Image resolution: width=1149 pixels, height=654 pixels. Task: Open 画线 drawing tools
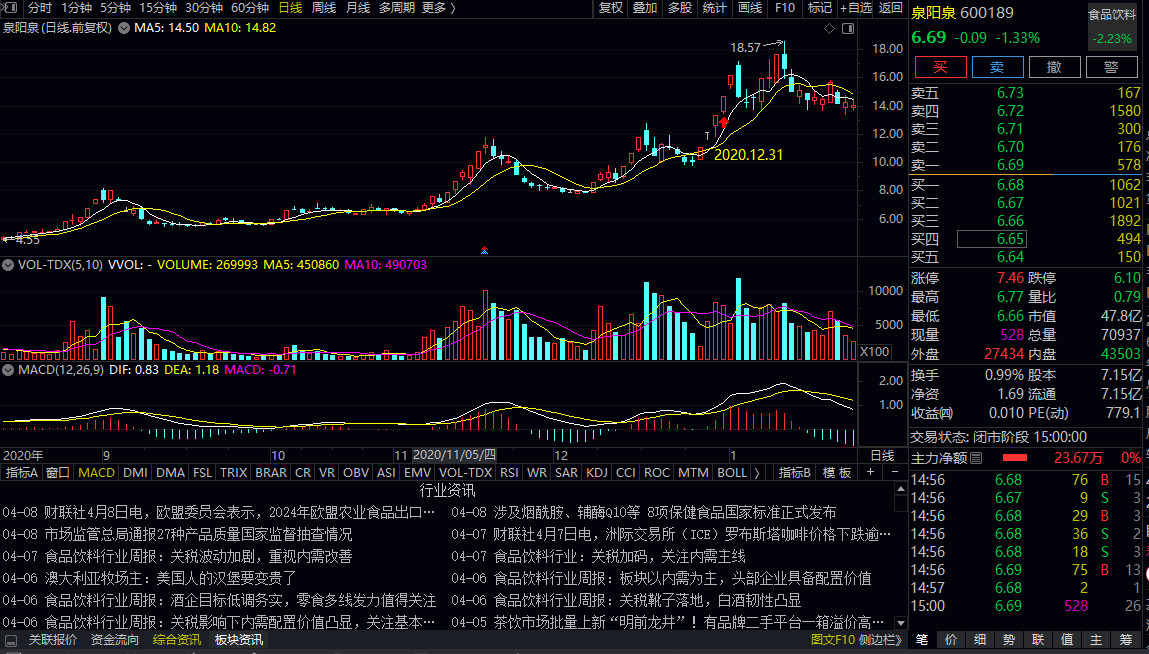click(750, 8)
